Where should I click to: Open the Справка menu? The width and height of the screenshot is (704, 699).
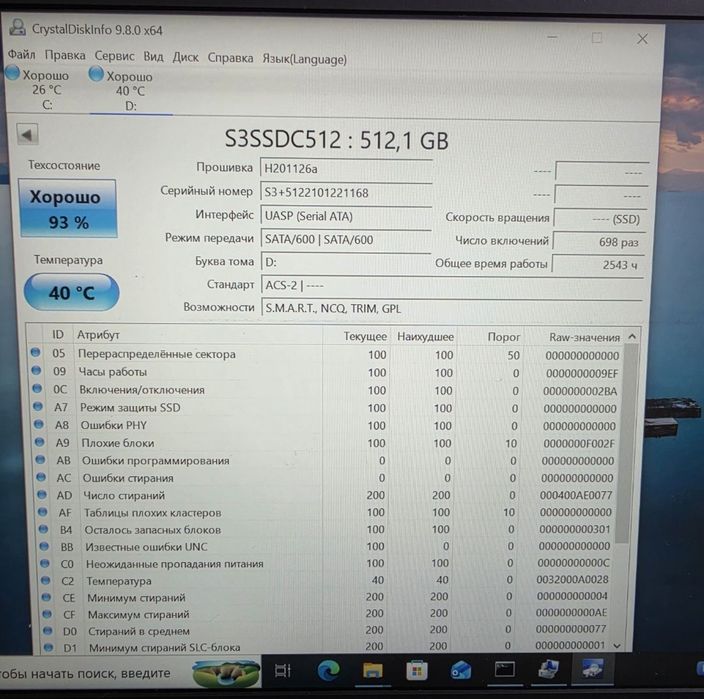coord(230,58)
